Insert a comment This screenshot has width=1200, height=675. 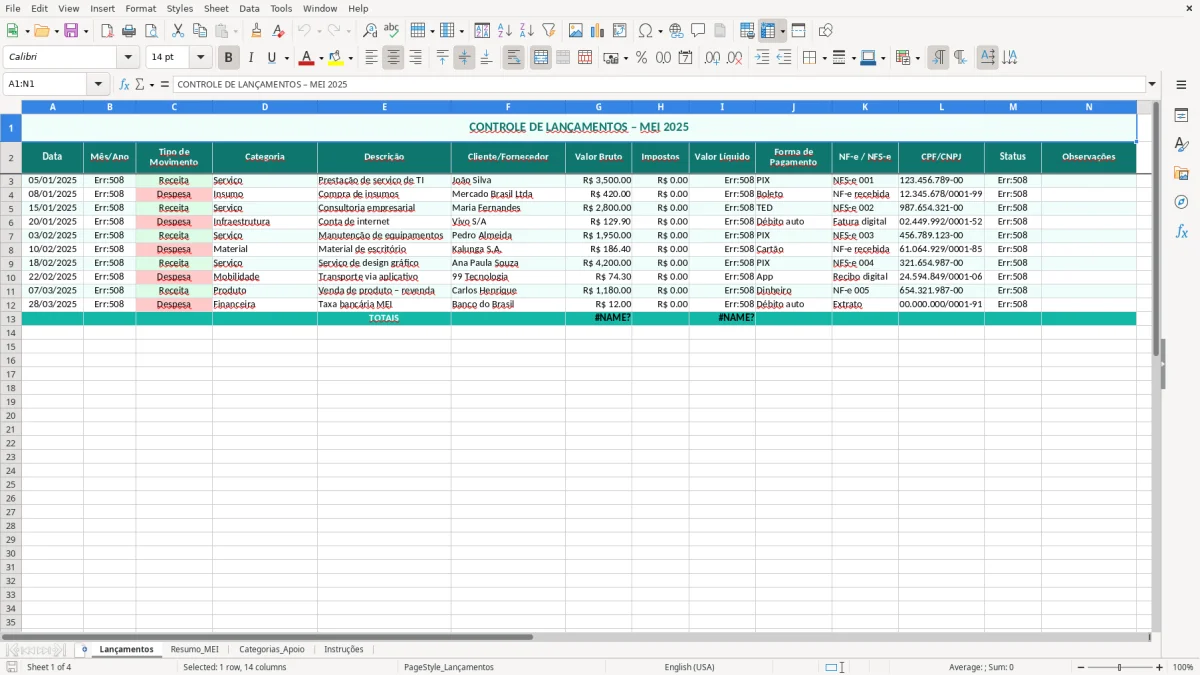coord(698,31)
